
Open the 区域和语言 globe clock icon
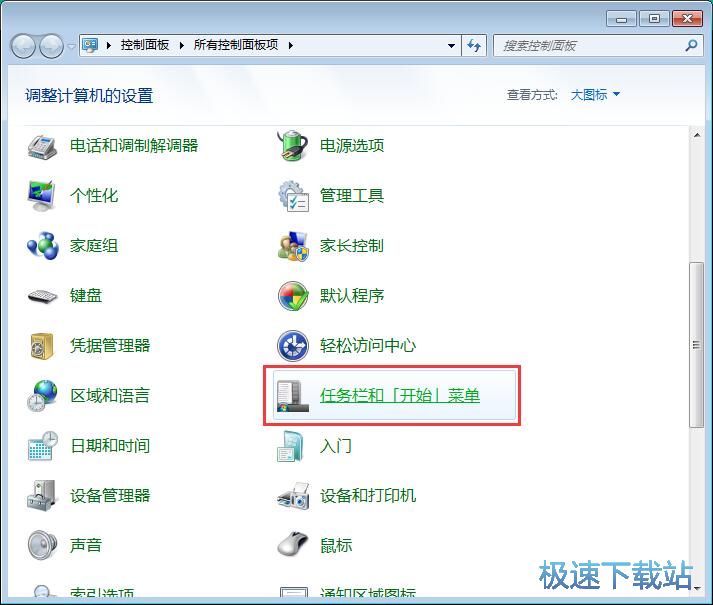click(42, 396)
